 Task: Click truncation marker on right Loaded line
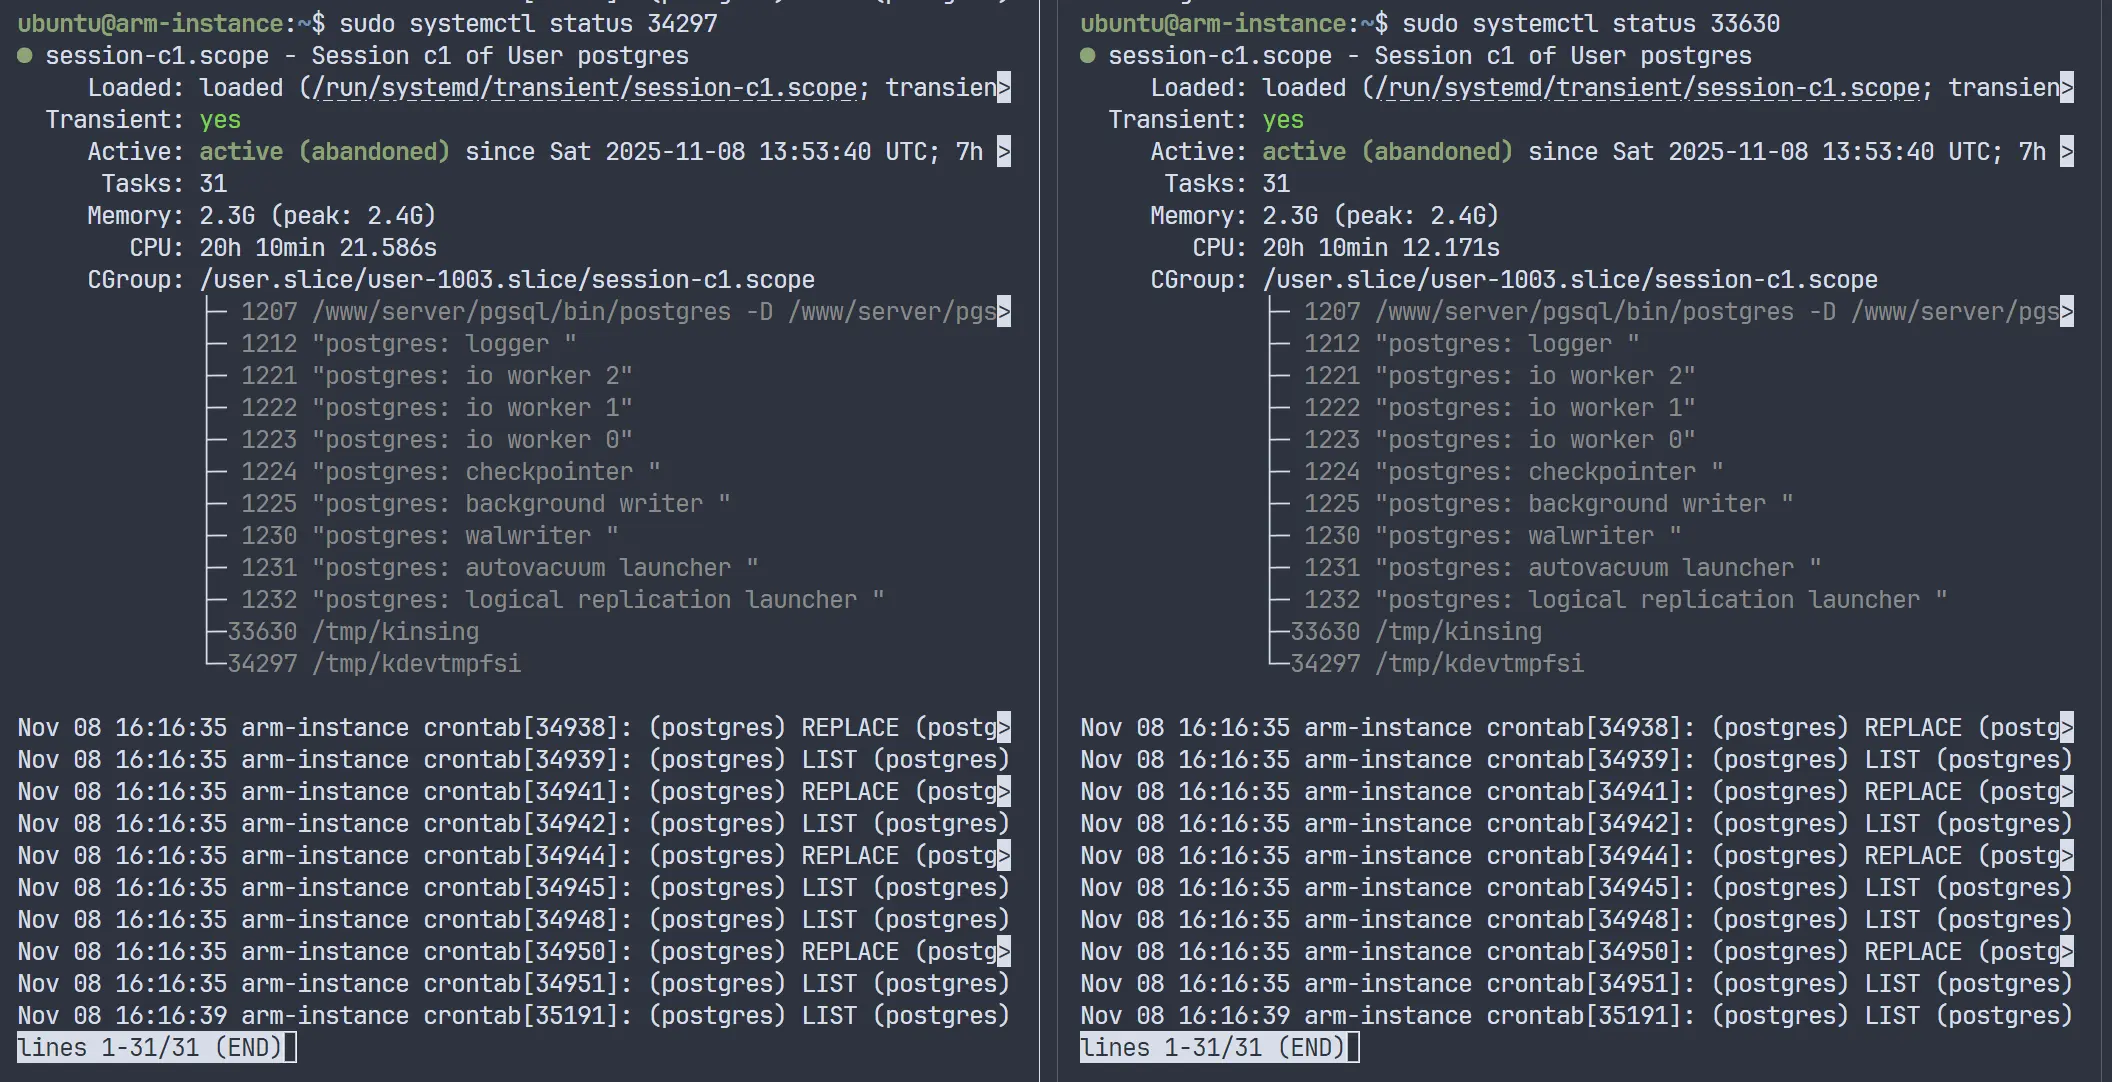[2067, 88]
